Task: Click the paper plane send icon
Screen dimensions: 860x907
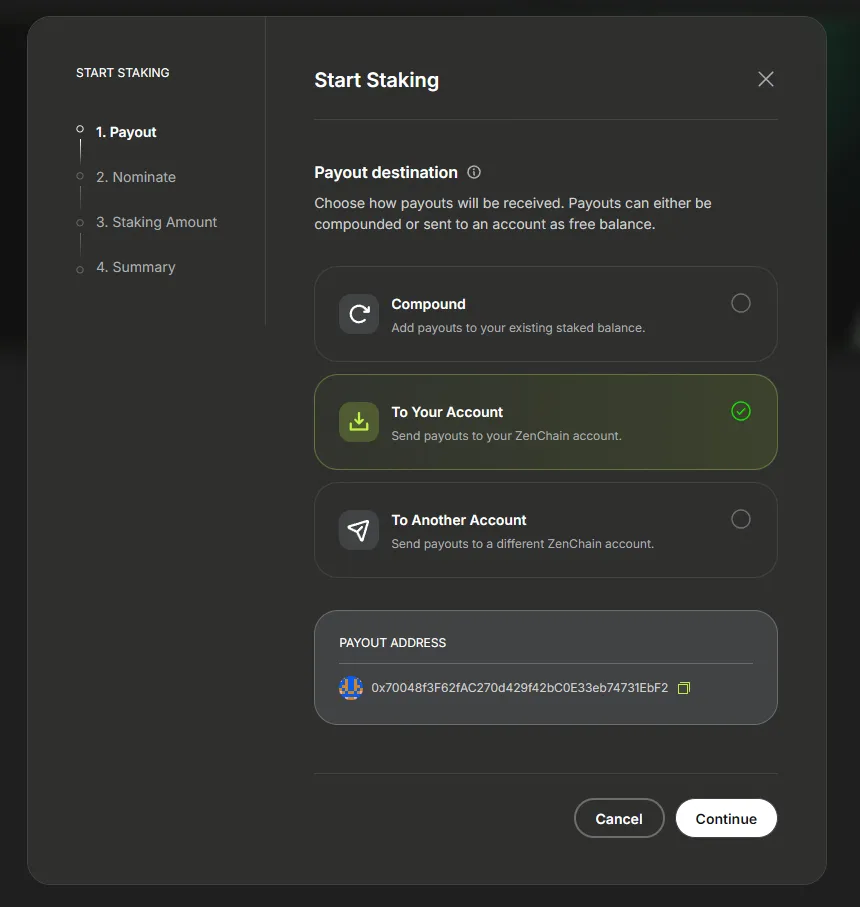Action: point(359,530)
